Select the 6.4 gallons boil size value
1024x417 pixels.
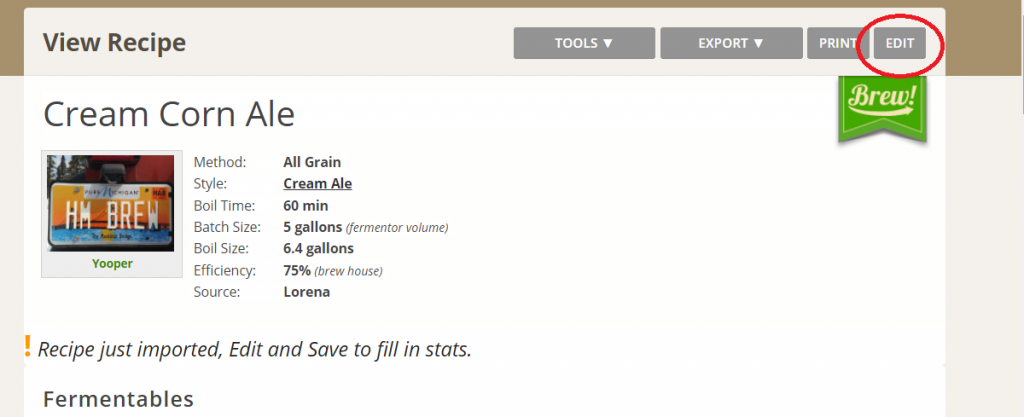318,249
